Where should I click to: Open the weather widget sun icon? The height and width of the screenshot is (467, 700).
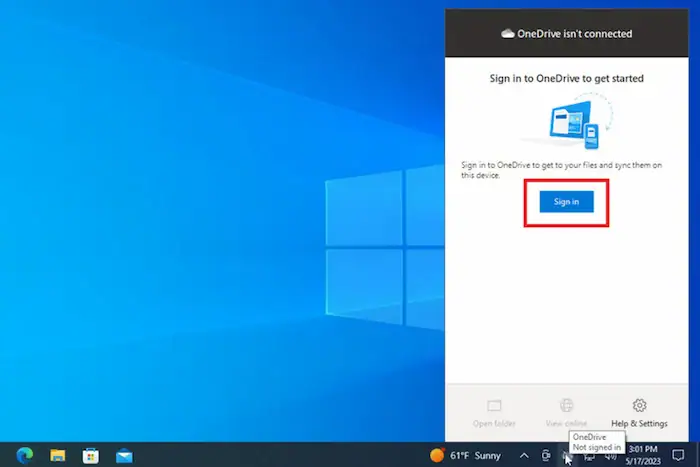(x=437, y=455)
